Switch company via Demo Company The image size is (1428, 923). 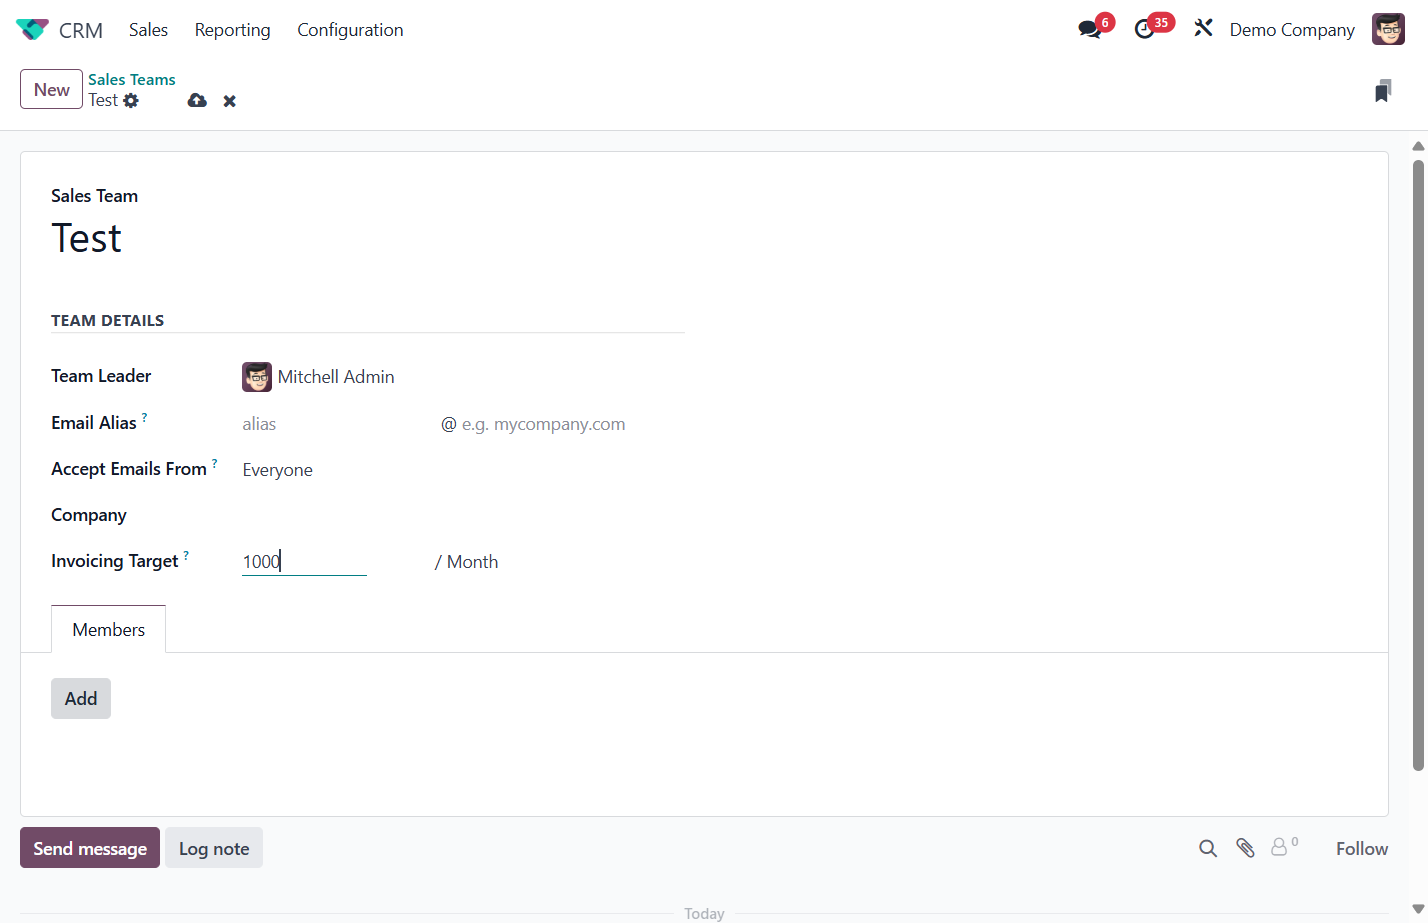(1292, 30)
